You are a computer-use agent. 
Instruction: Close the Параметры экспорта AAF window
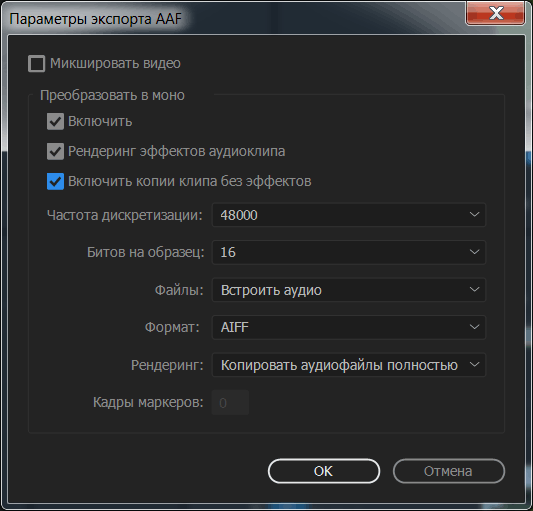[495, 14]
